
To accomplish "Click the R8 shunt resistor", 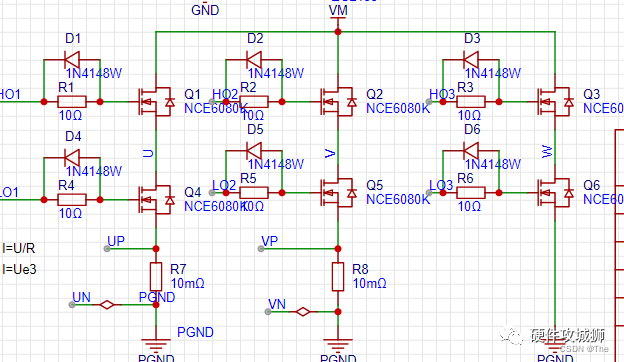I will pos(338,276).
